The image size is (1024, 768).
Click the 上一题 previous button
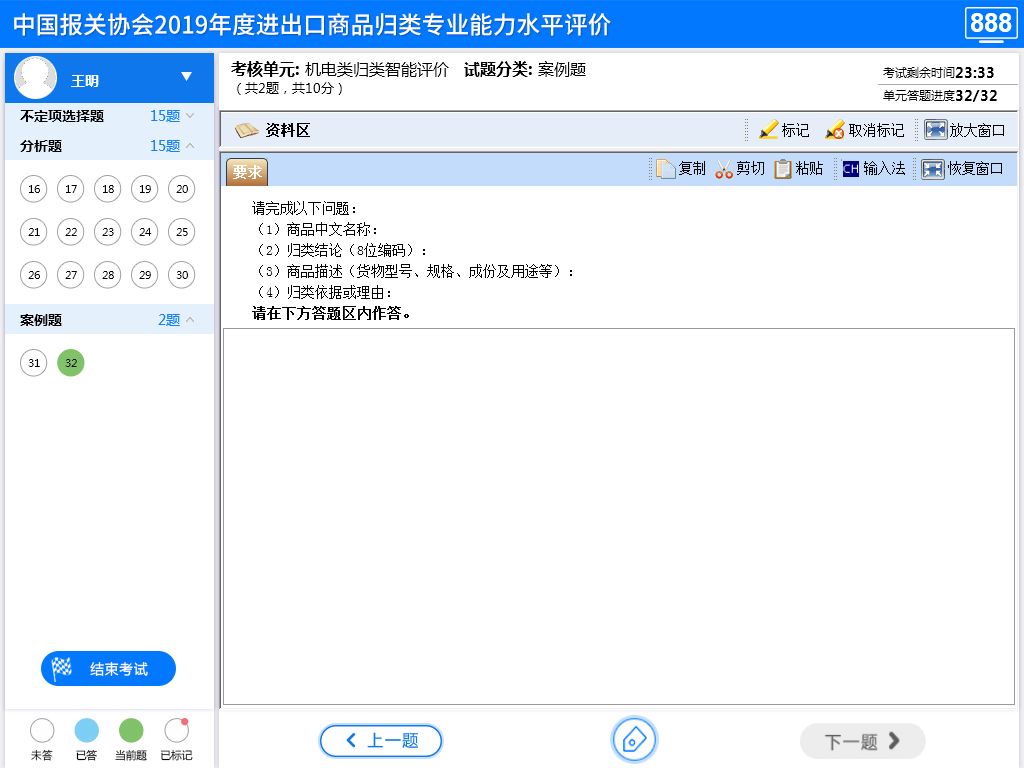(x=381, y=741)
